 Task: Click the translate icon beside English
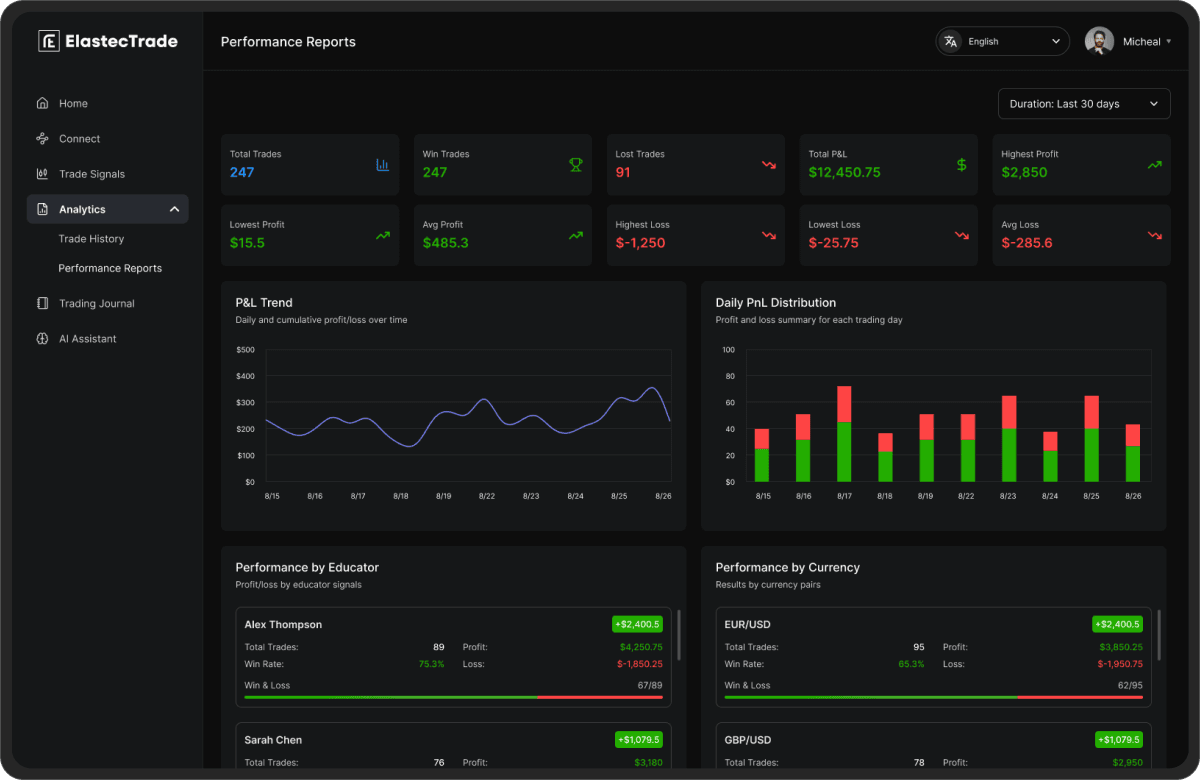pos(950,41)
